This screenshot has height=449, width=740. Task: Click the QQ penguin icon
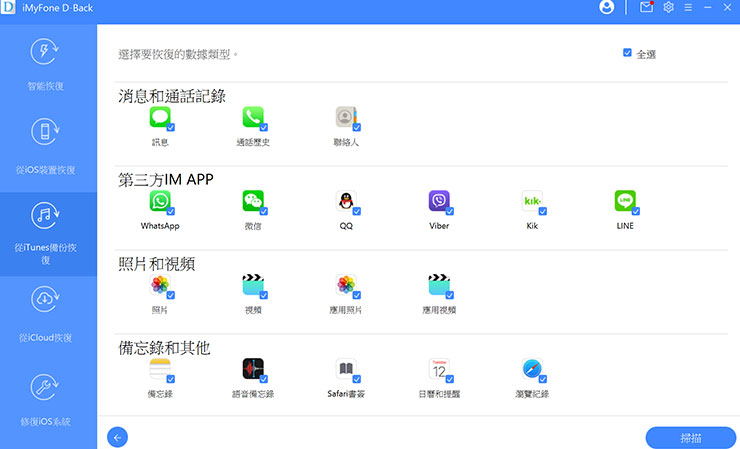coord(346,201)
